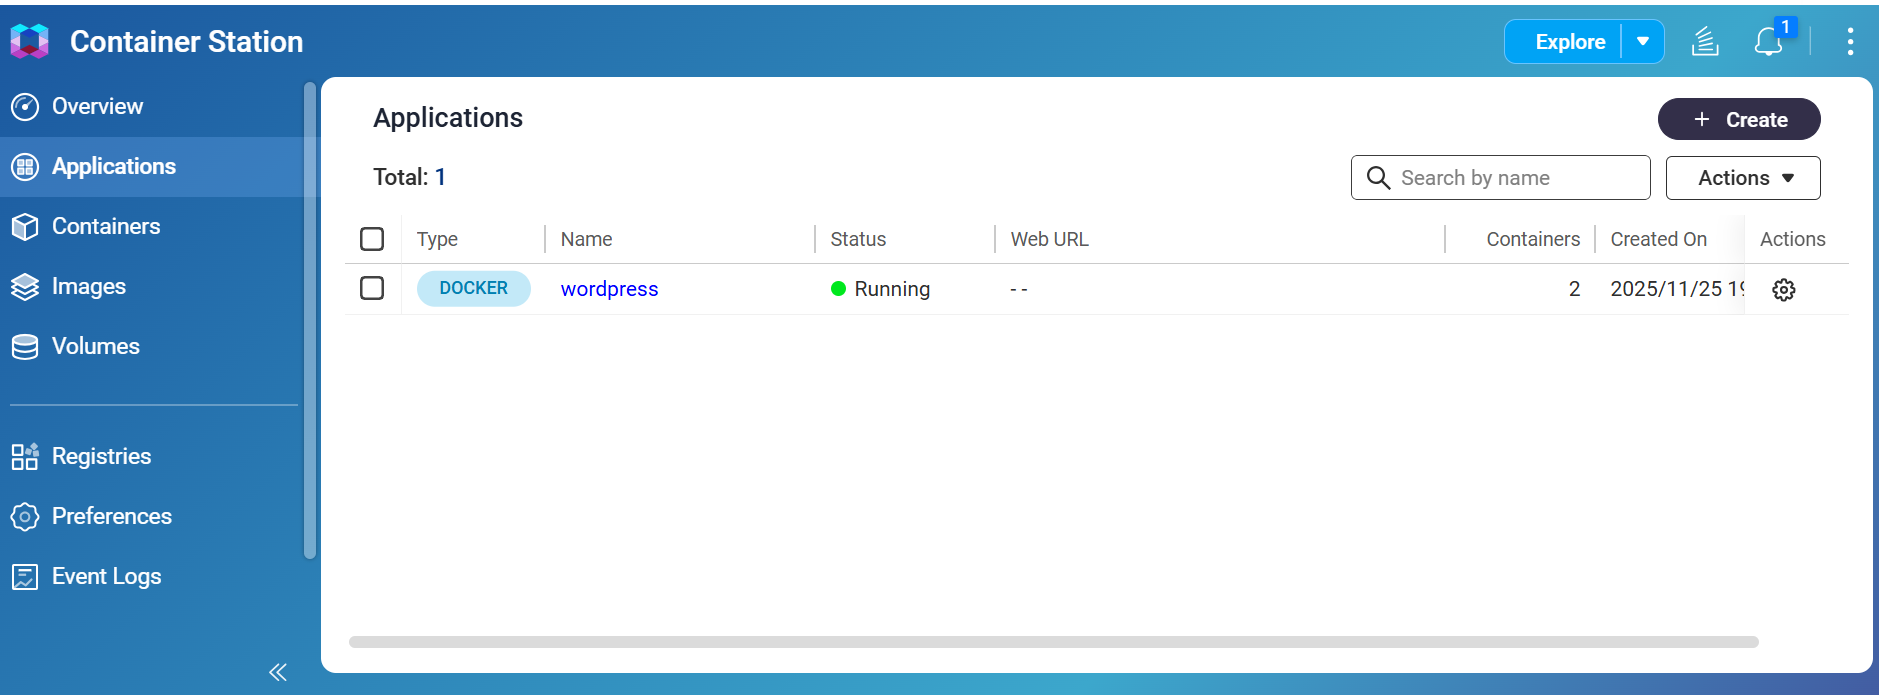This screenshot has height=695, width=1879.
Task: Click the magnifier icon in search box
Action: tap(1378, 178)
